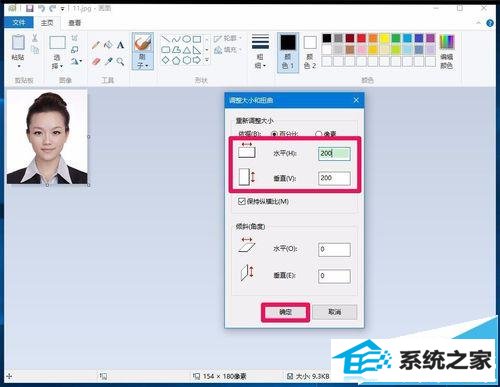Expand the shapes gallery More arrow
Image resolution: width=500 pixels, height=387 pixels.
pyautogui.click(x=207, y=60)
